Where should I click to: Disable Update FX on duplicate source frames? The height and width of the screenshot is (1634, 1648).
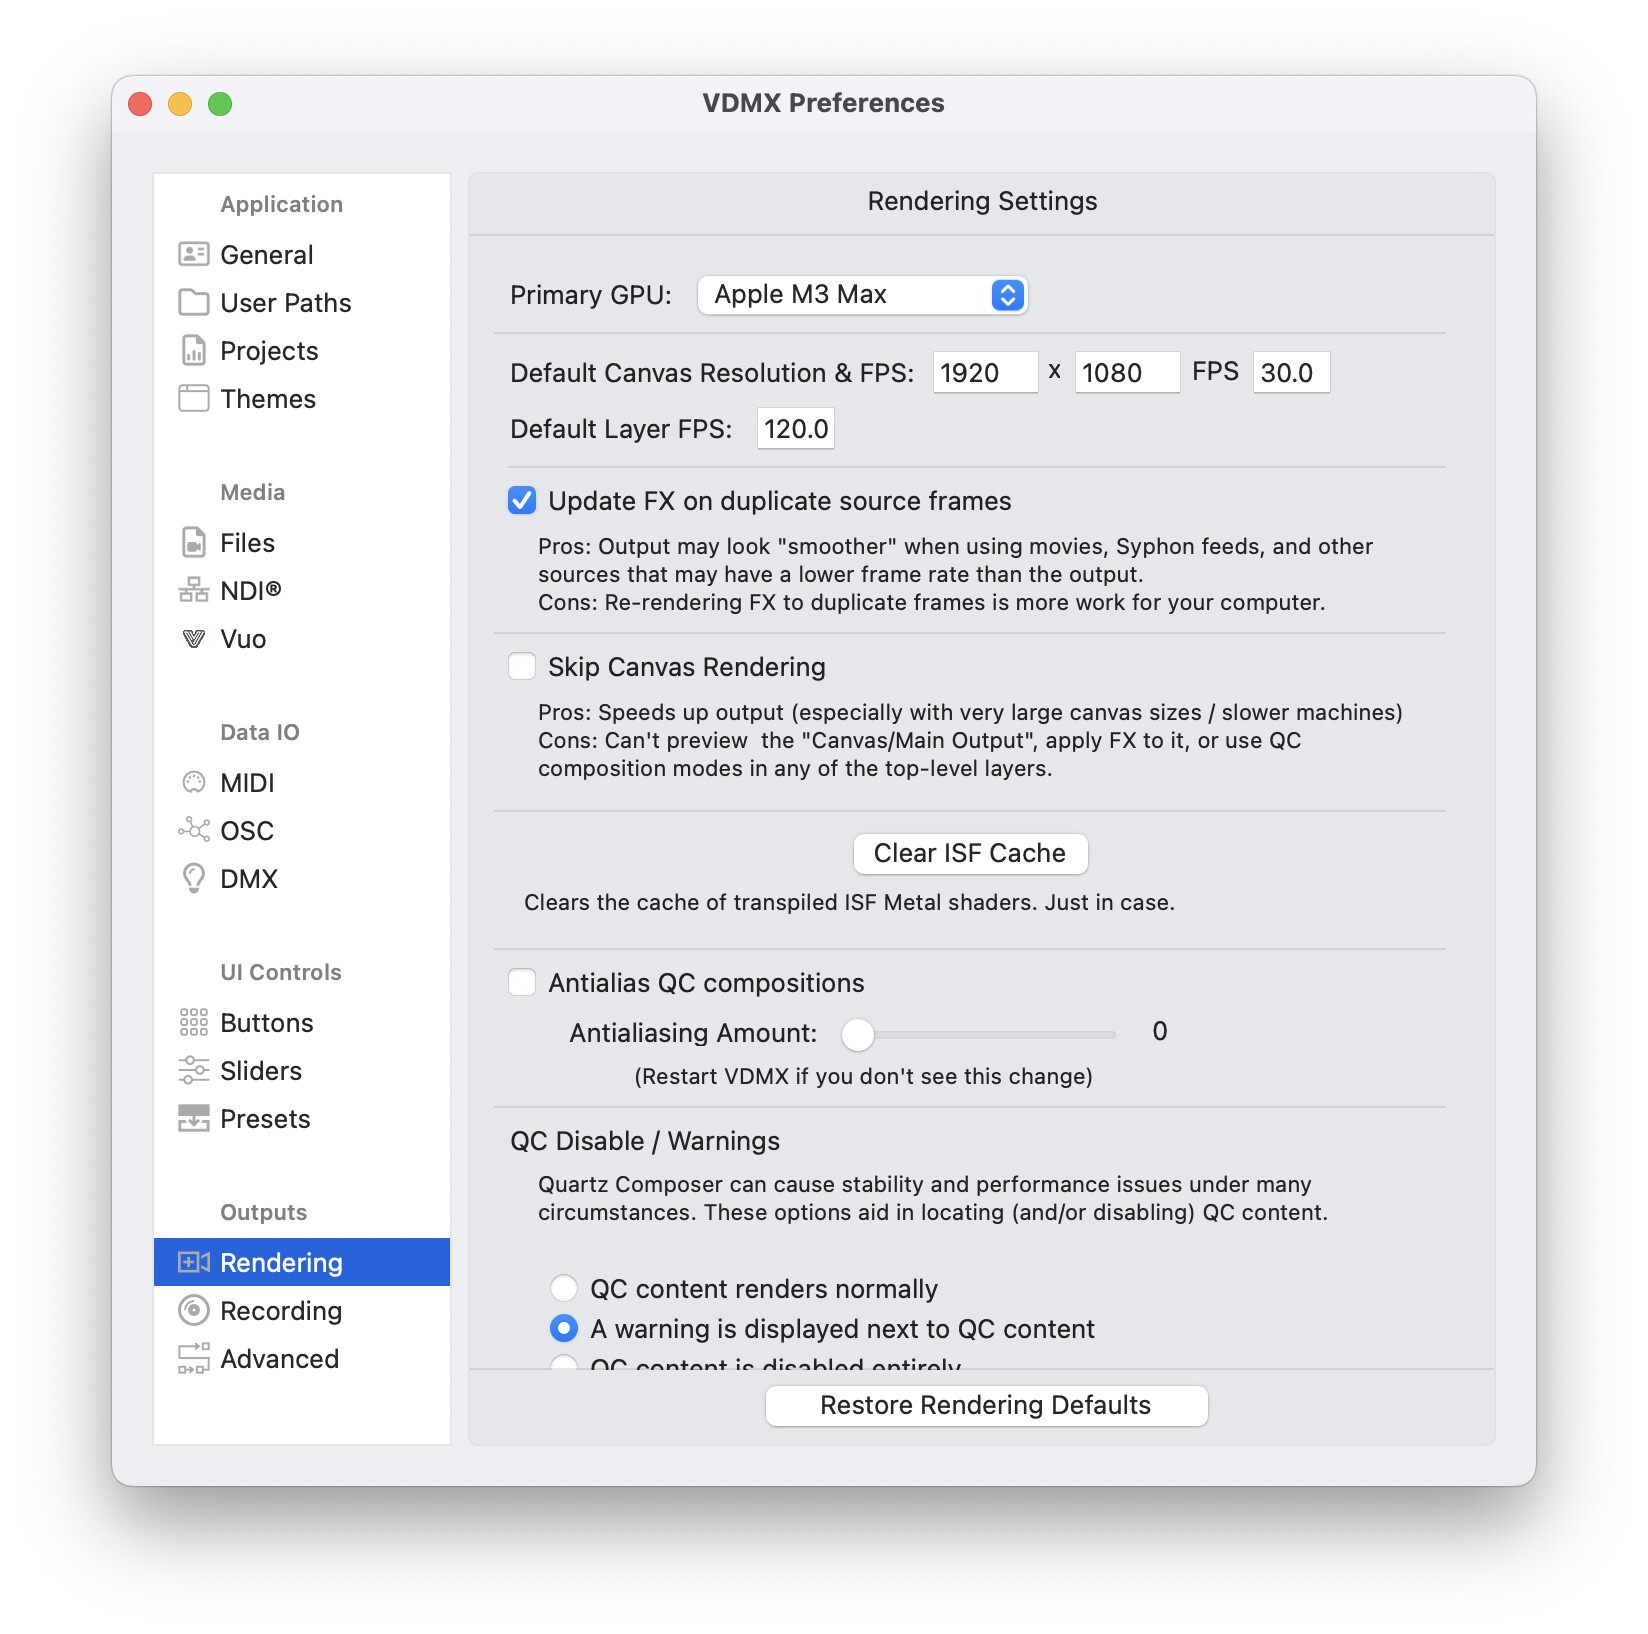pyautogui.click(x=522, y=501)
